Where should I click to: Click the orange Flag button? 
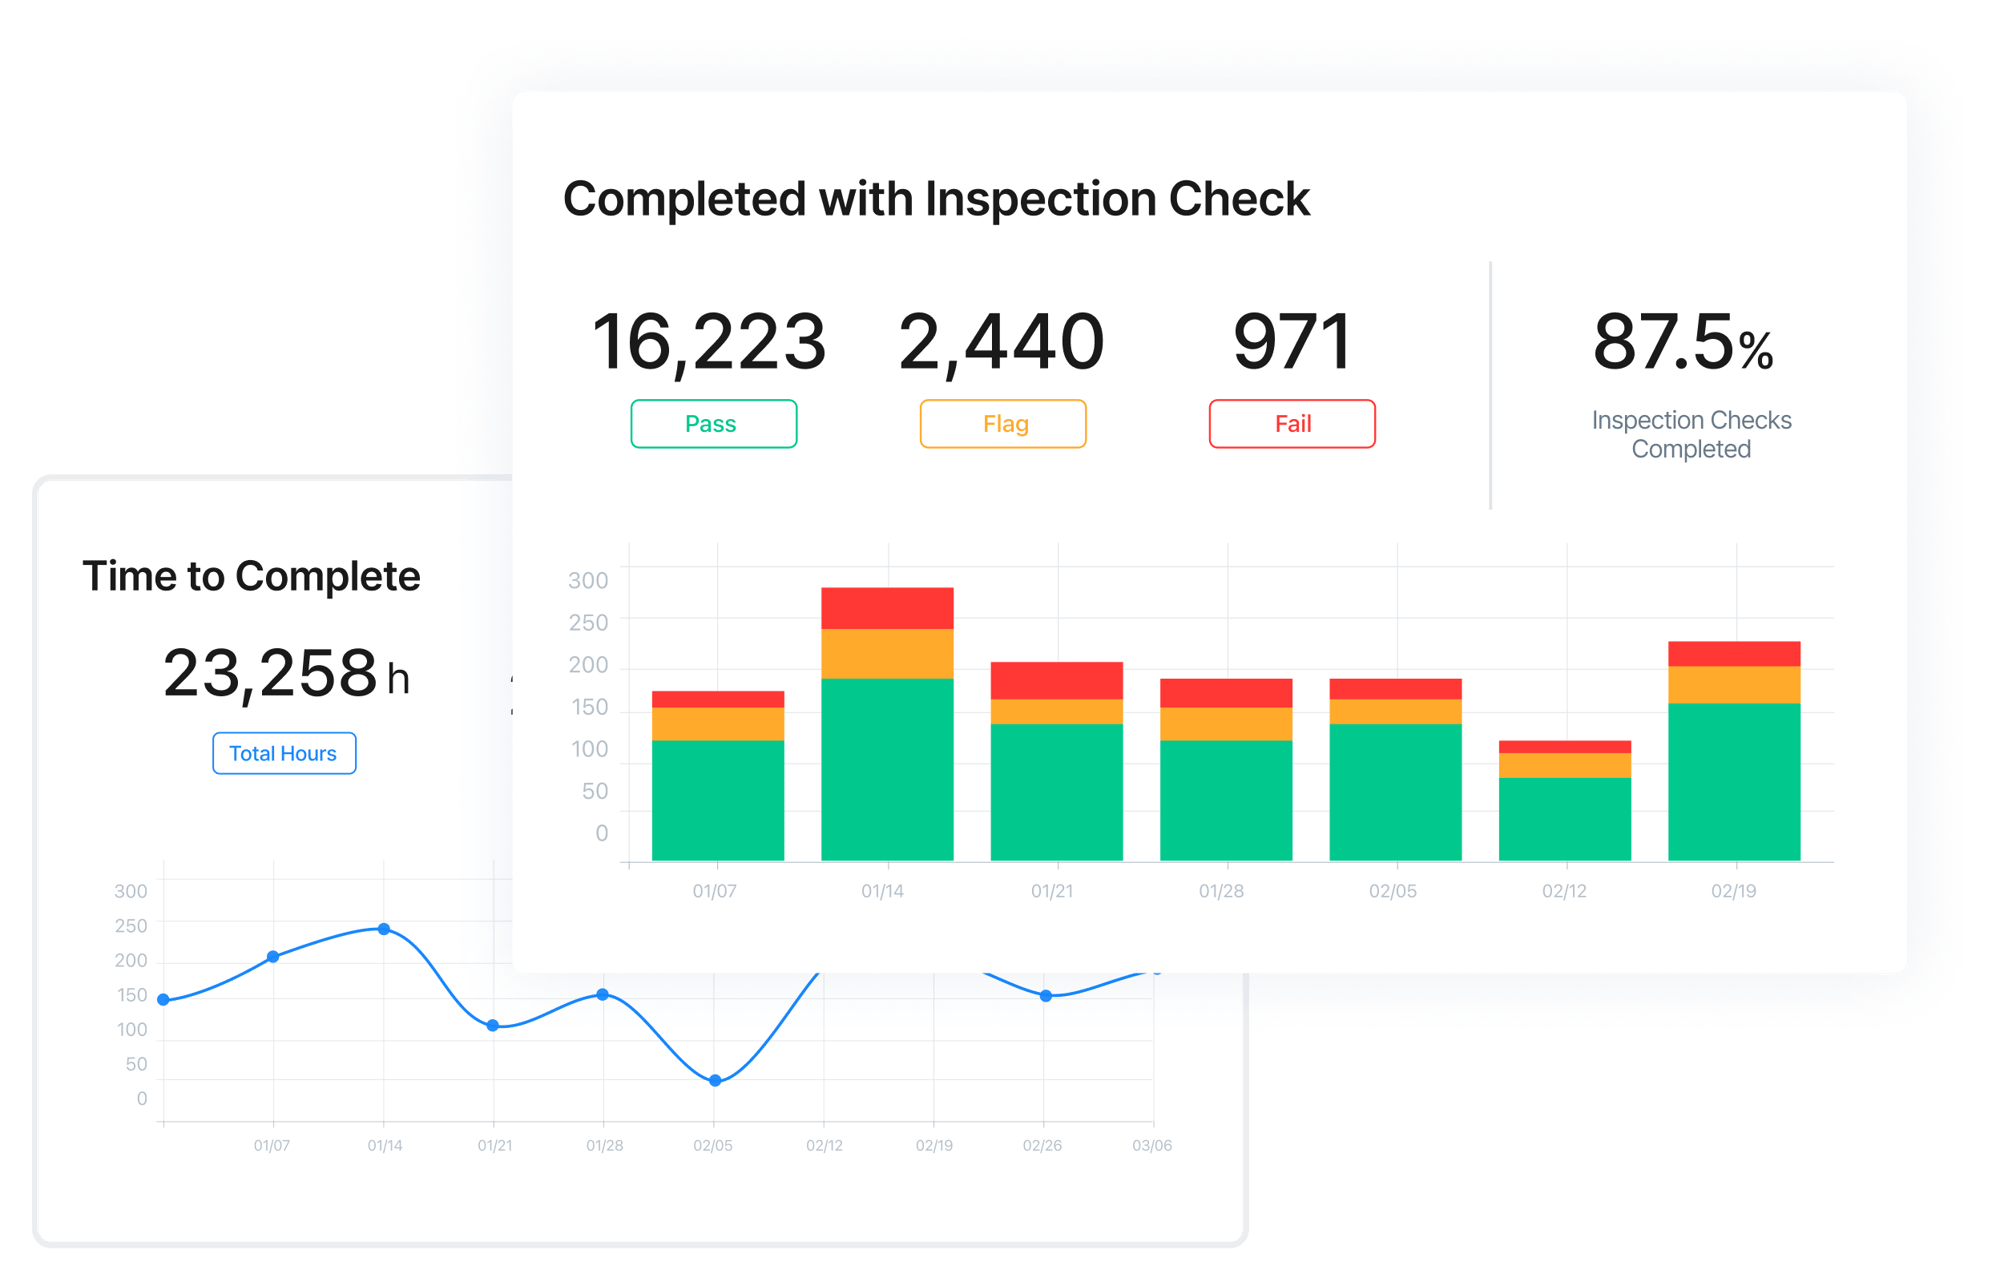[1003, 424]
